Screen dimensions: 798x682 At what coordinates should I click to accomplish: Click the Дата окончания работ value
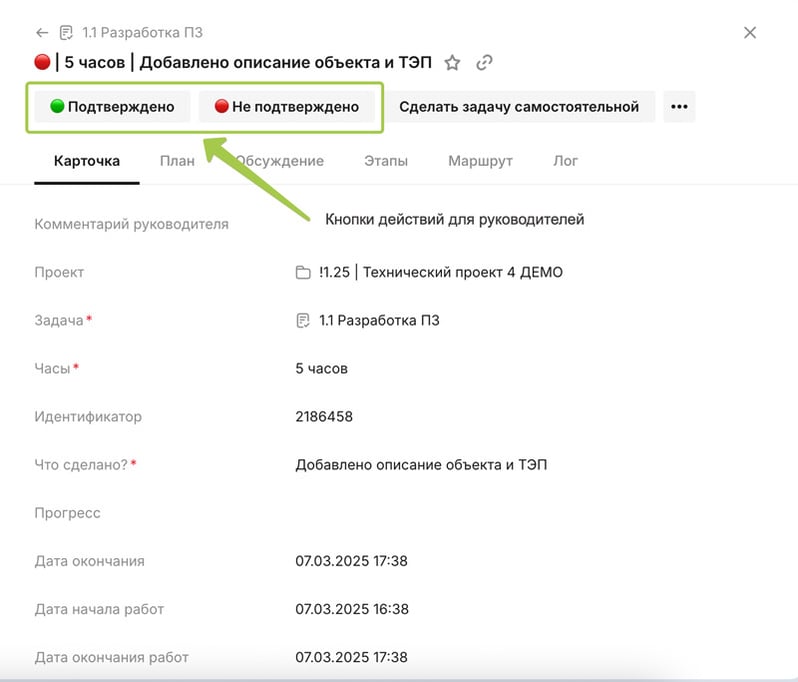[x=351, y=657]
